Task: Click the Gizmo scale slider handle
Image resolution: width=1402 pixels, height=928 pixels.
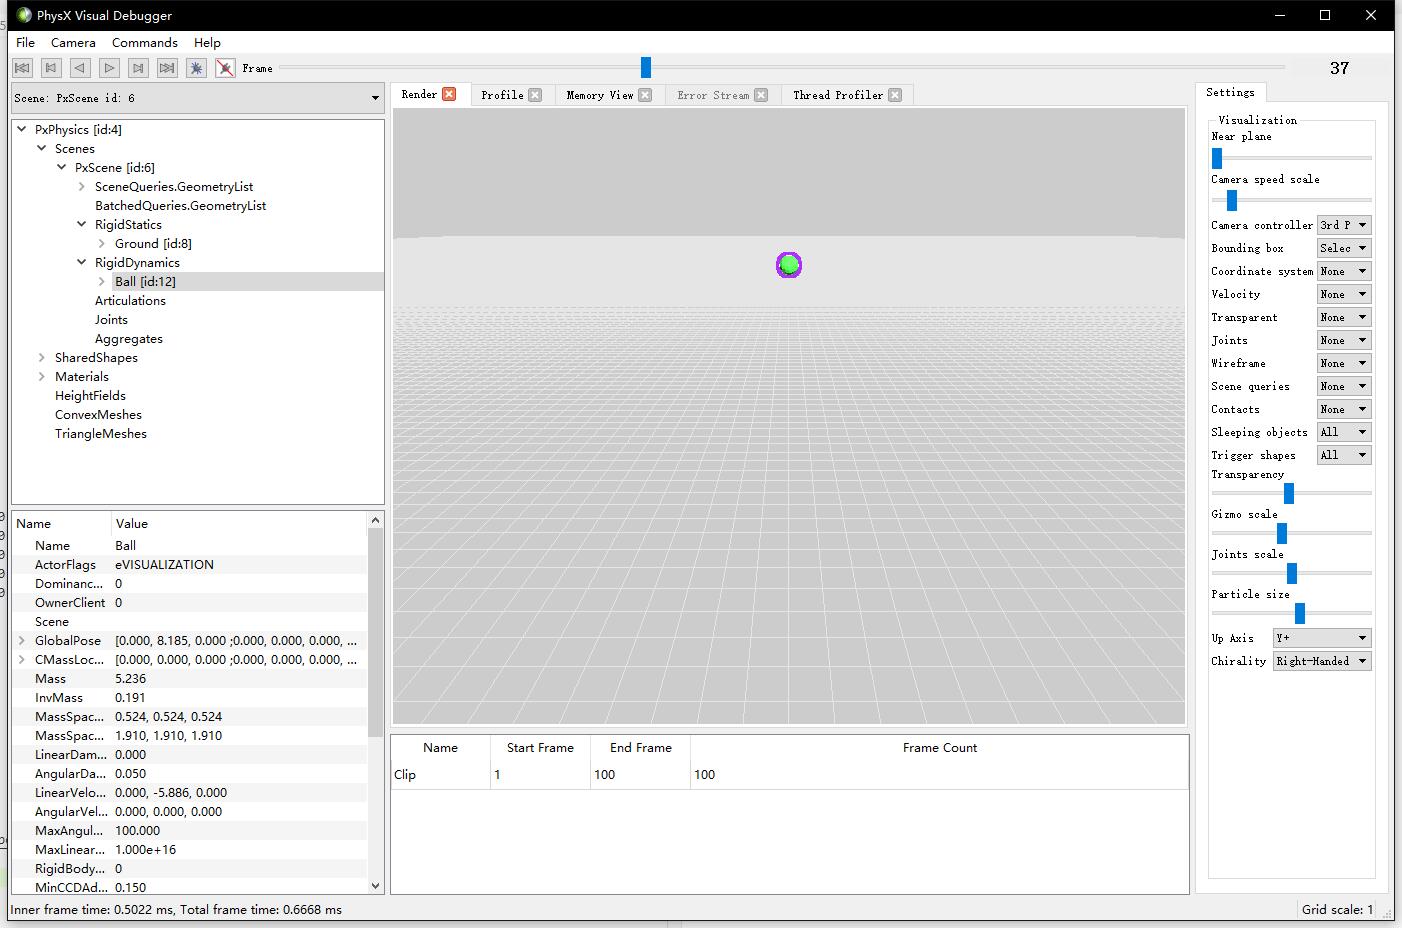Action: [1282, 533]
